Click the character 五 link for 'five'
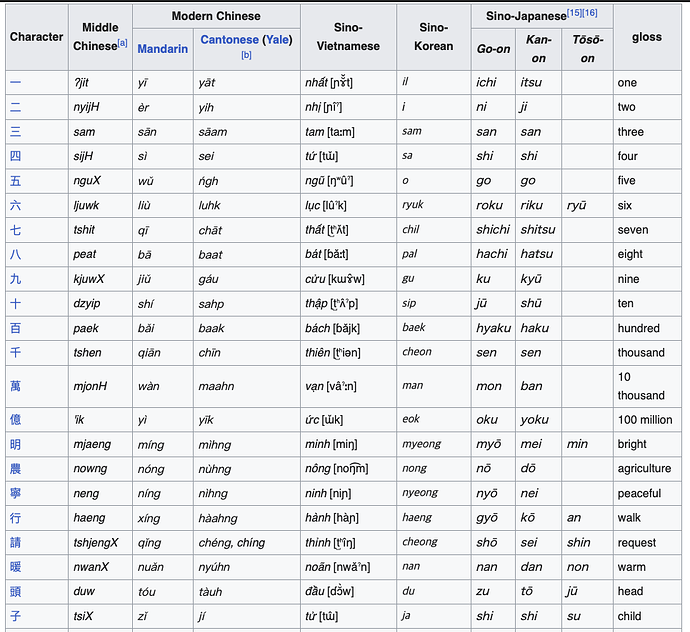This screenshot has height=632, width=690. pos(15,181)
